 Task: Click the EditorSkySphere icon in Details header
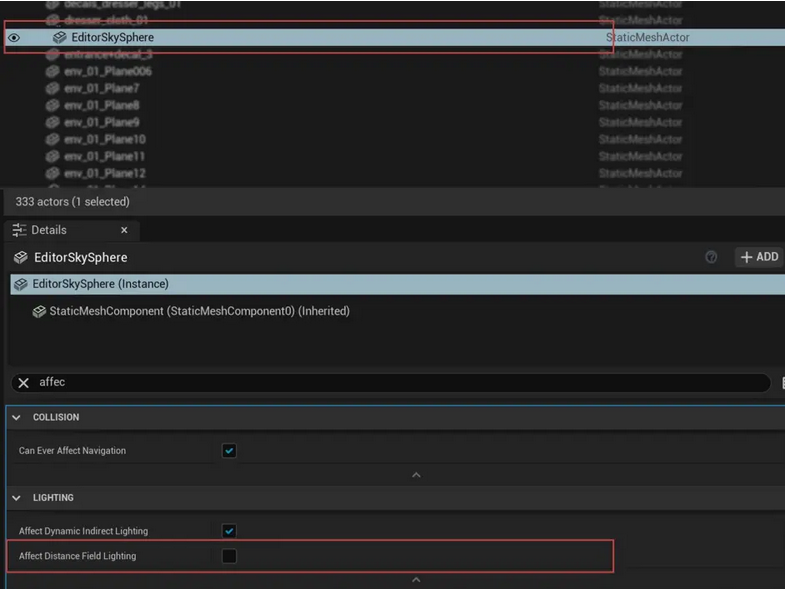click(21, 257)
